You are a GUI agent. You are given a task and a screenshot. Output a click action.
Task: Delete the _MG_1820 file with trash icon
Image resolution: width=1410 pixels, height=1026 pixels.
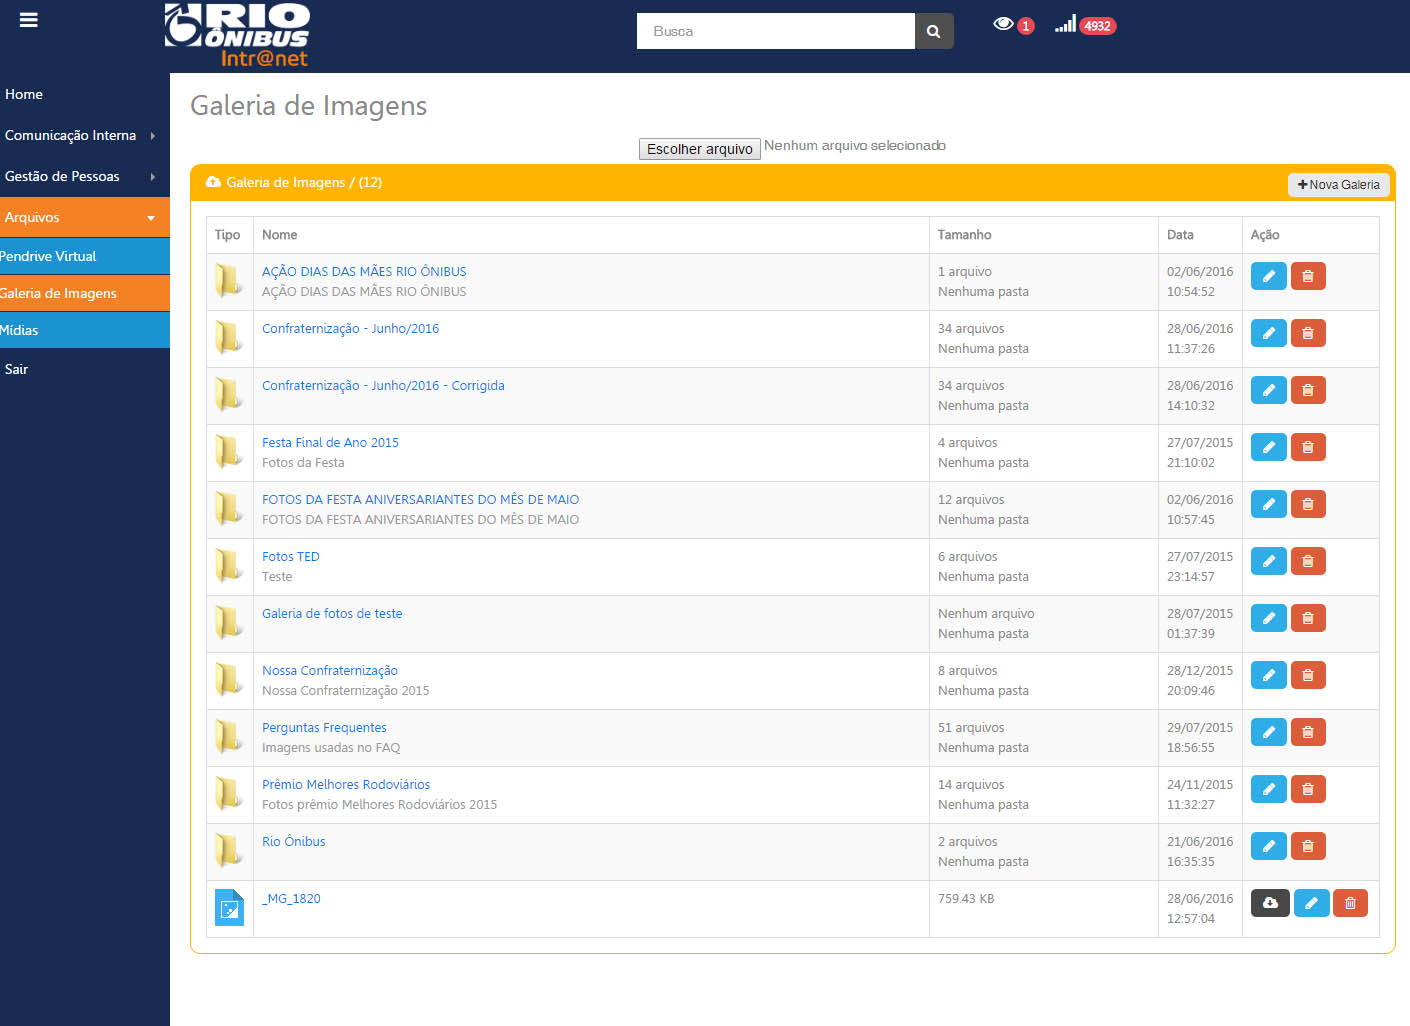coord(1350,902)
